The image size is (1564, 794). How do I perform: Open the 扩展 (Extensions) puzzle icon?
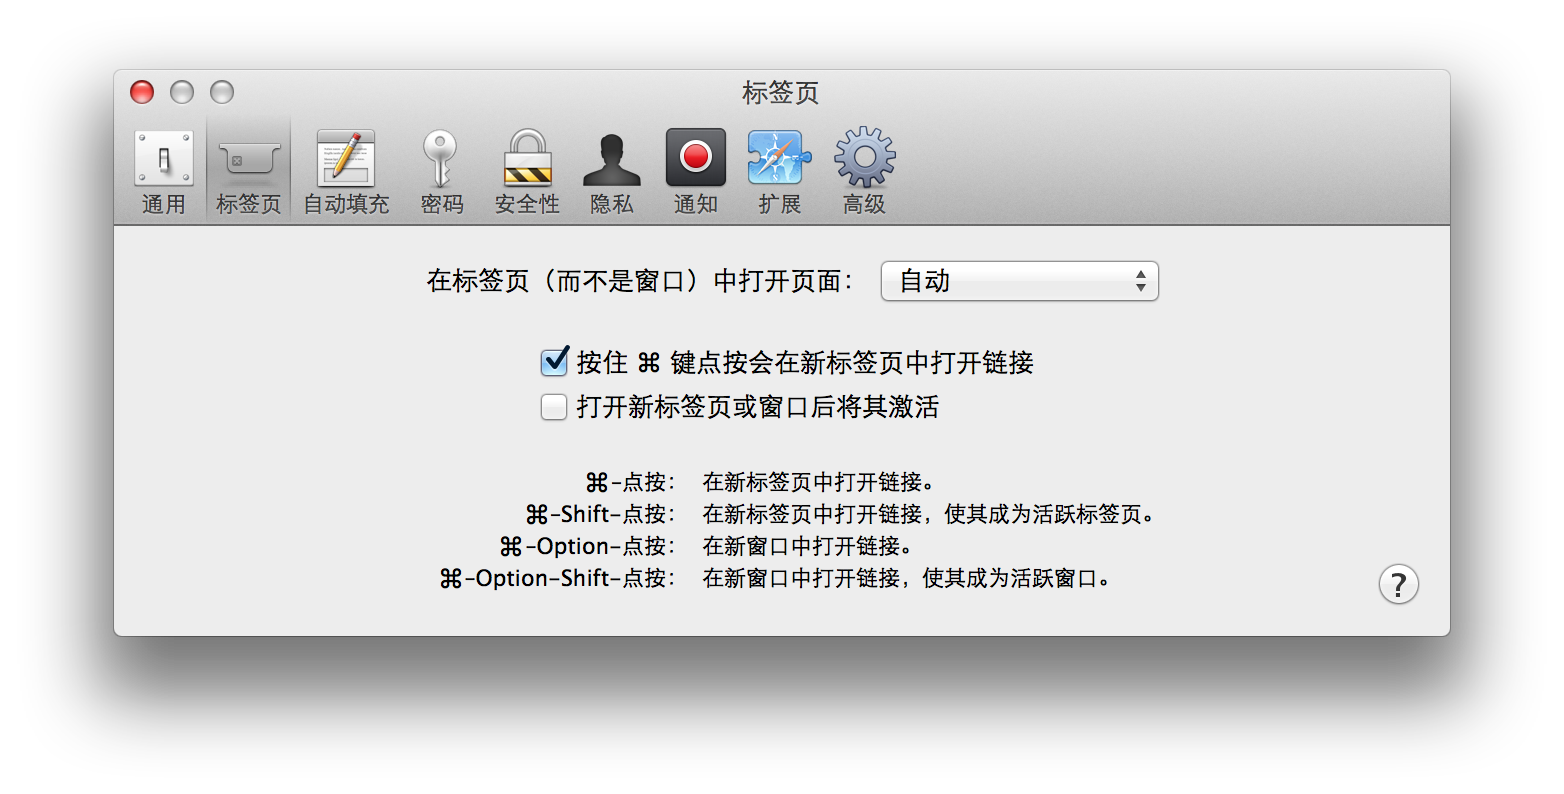(x=779, y=170)
